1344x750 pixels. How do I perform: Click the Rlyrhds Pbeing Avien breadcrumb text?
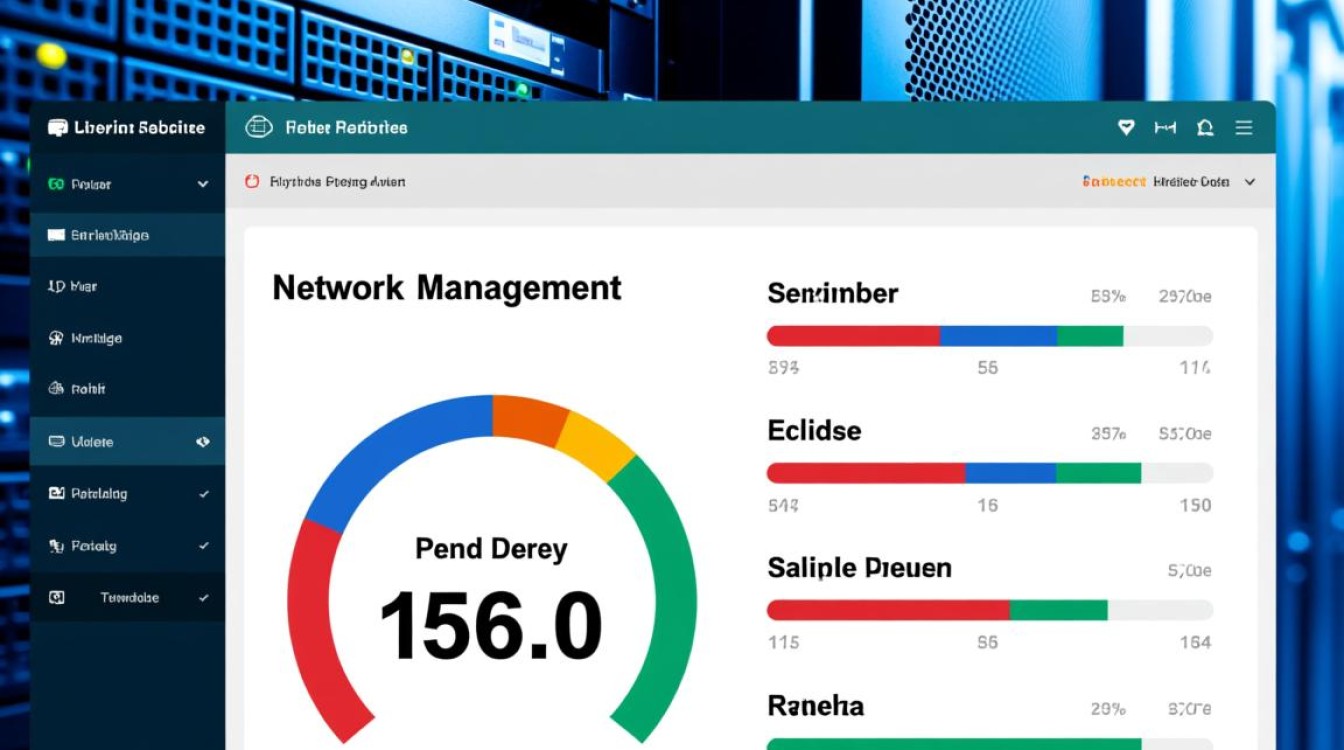pyautogui.click(x=337, y=182)
